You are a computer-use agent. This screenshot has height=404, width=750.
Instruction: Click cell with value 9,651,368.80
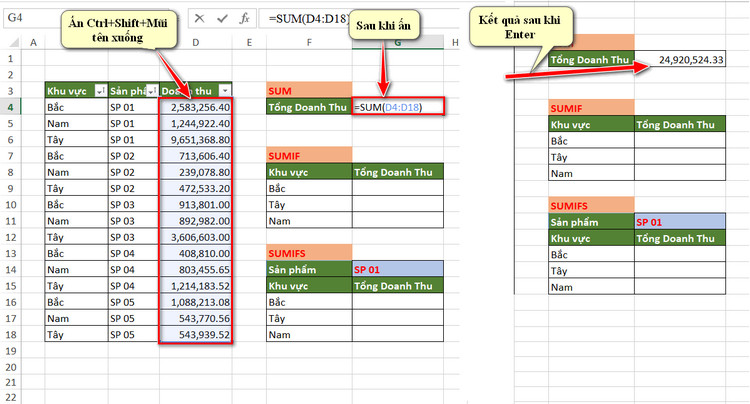[x=196, y=140]
